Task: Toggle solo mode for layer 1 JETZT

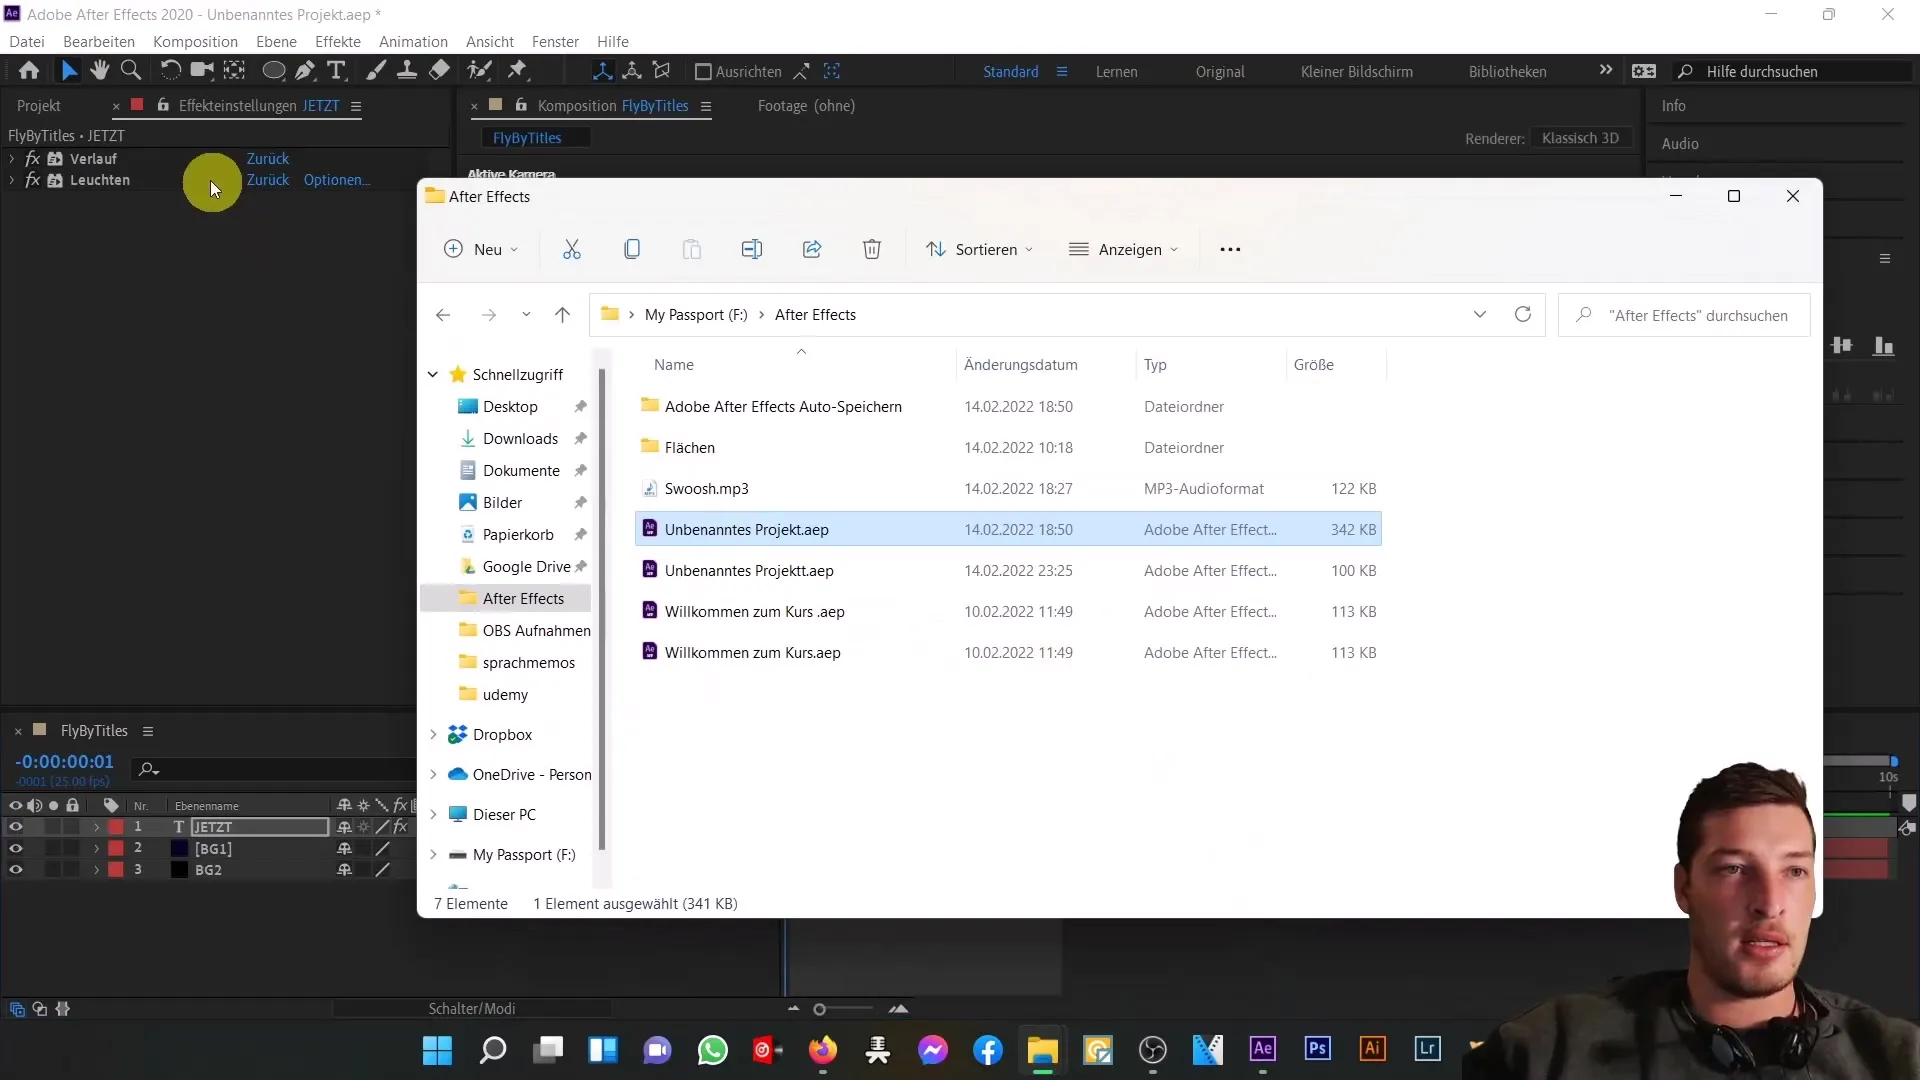Action: (53, 827)
